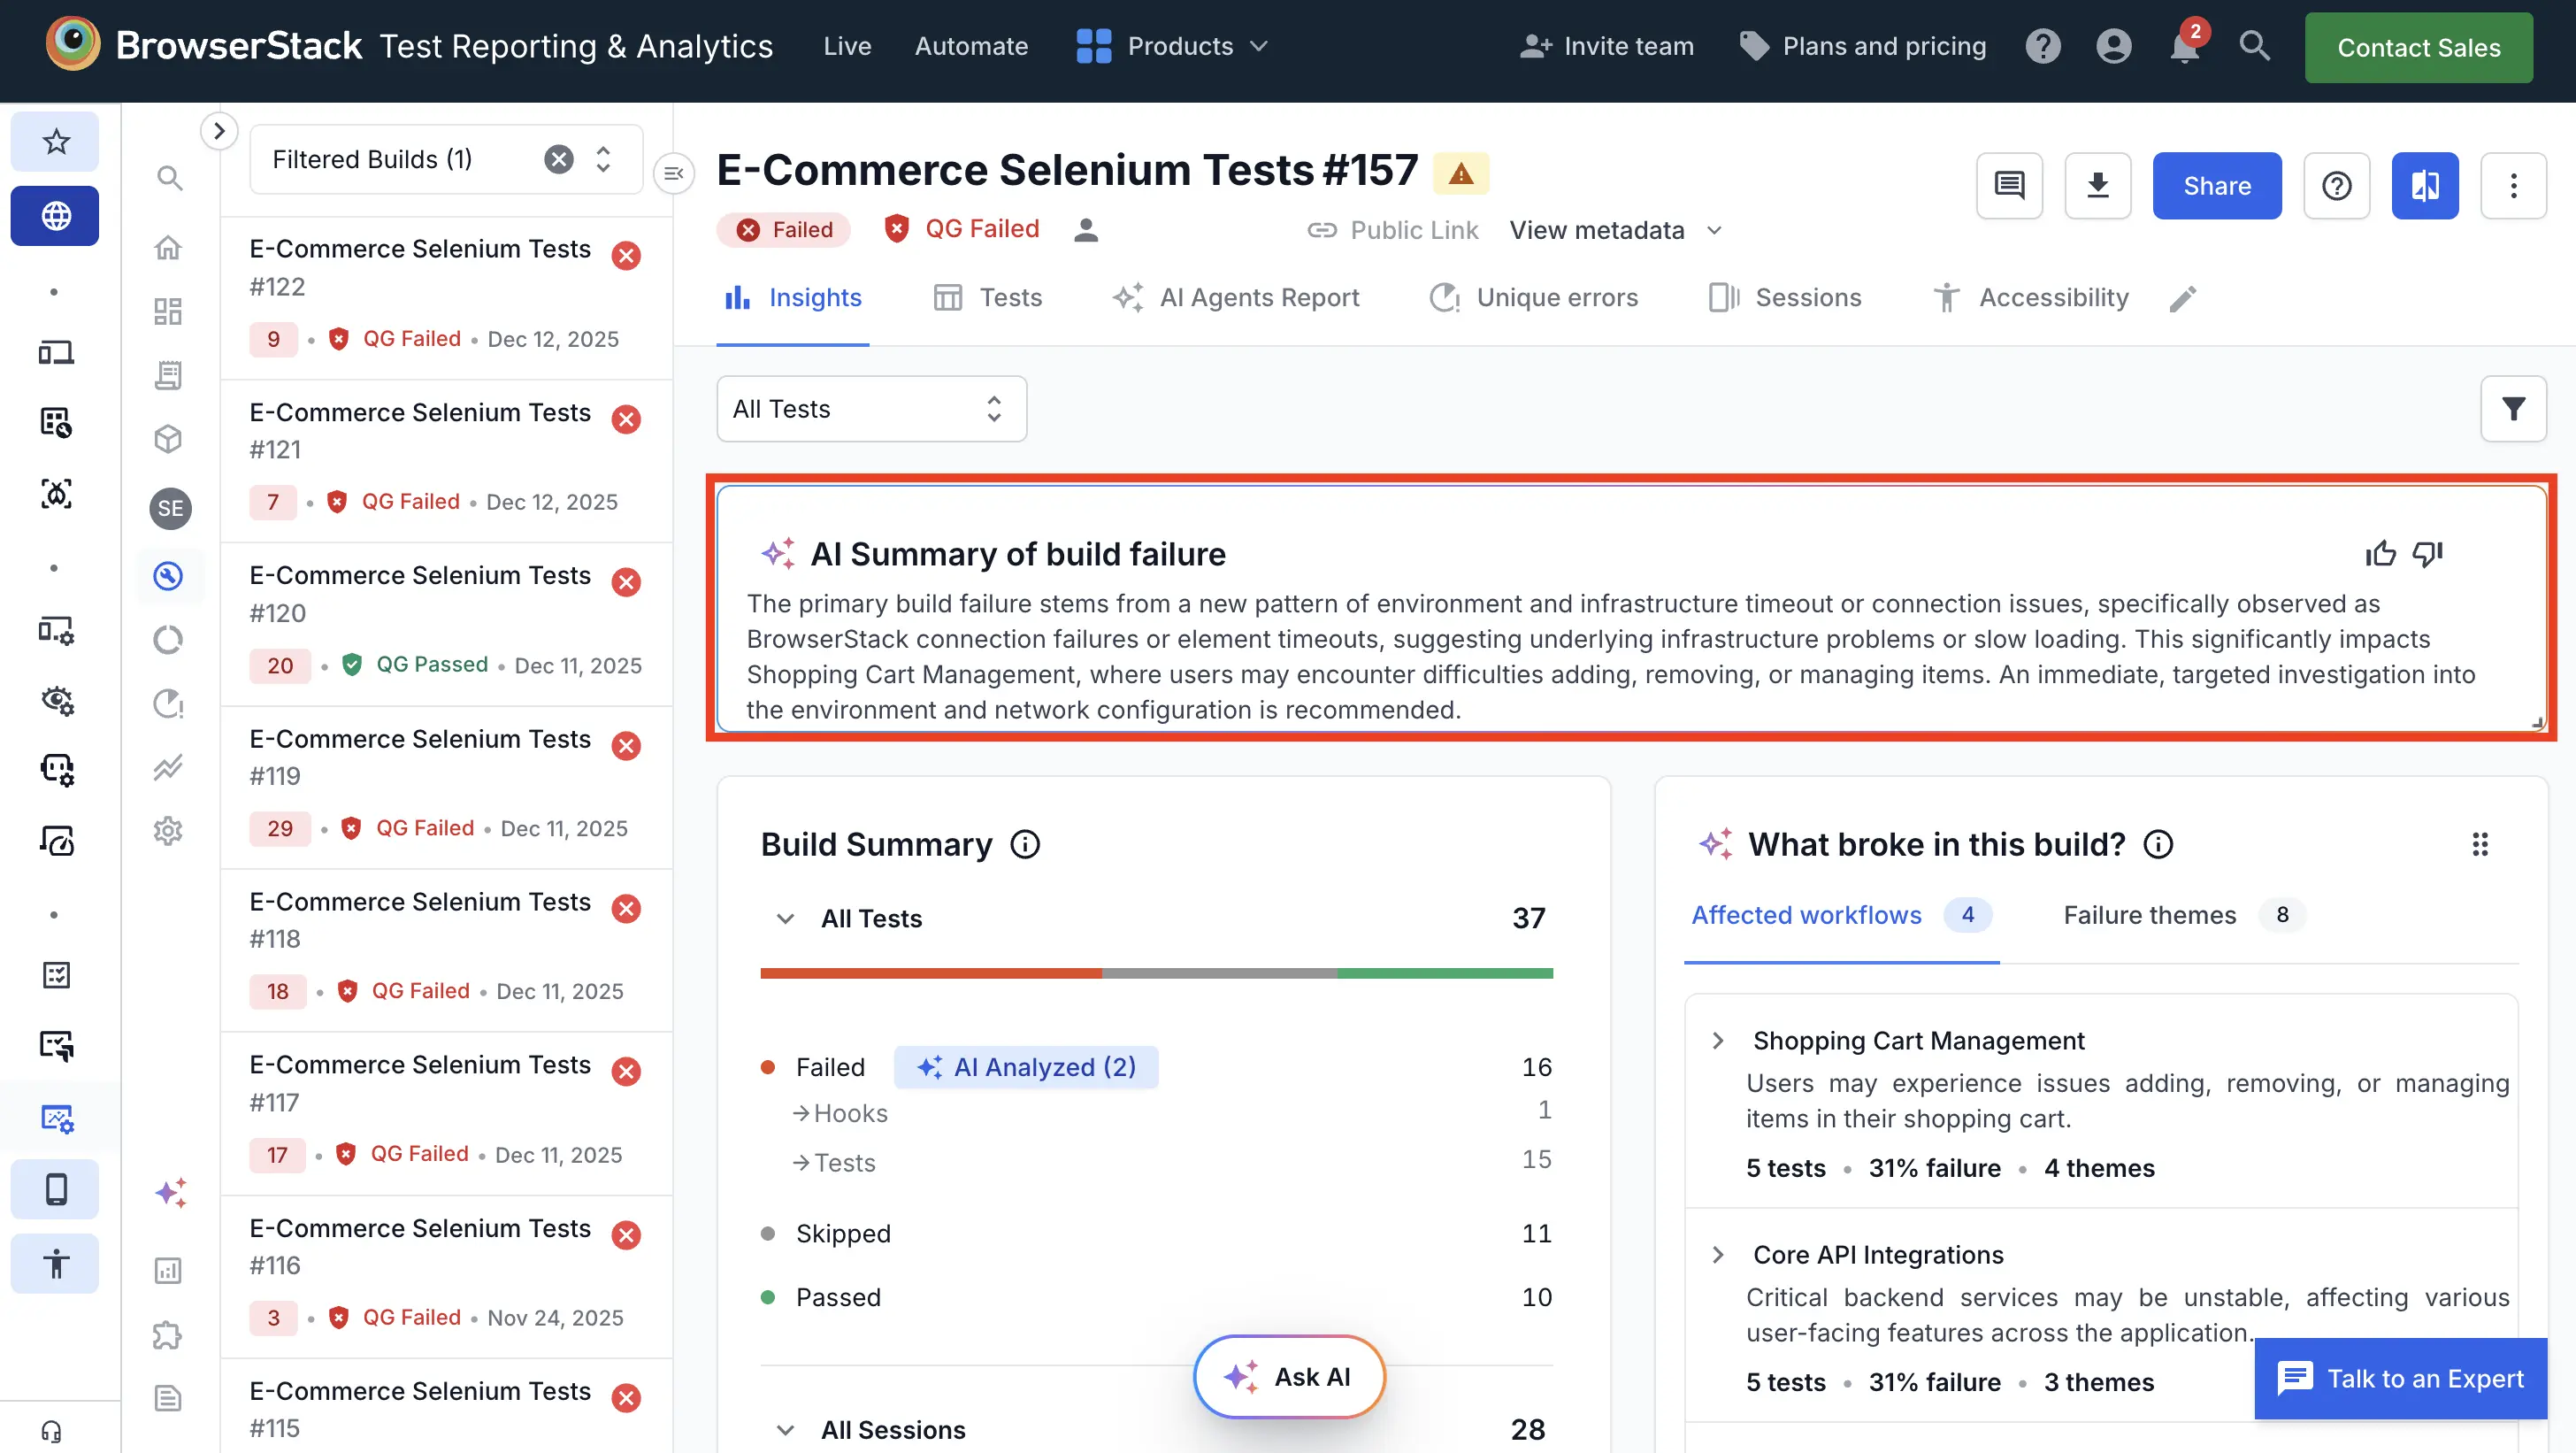Expand the All Sessions row
Screen dimensions: 2576x1453
point(786,1430)
